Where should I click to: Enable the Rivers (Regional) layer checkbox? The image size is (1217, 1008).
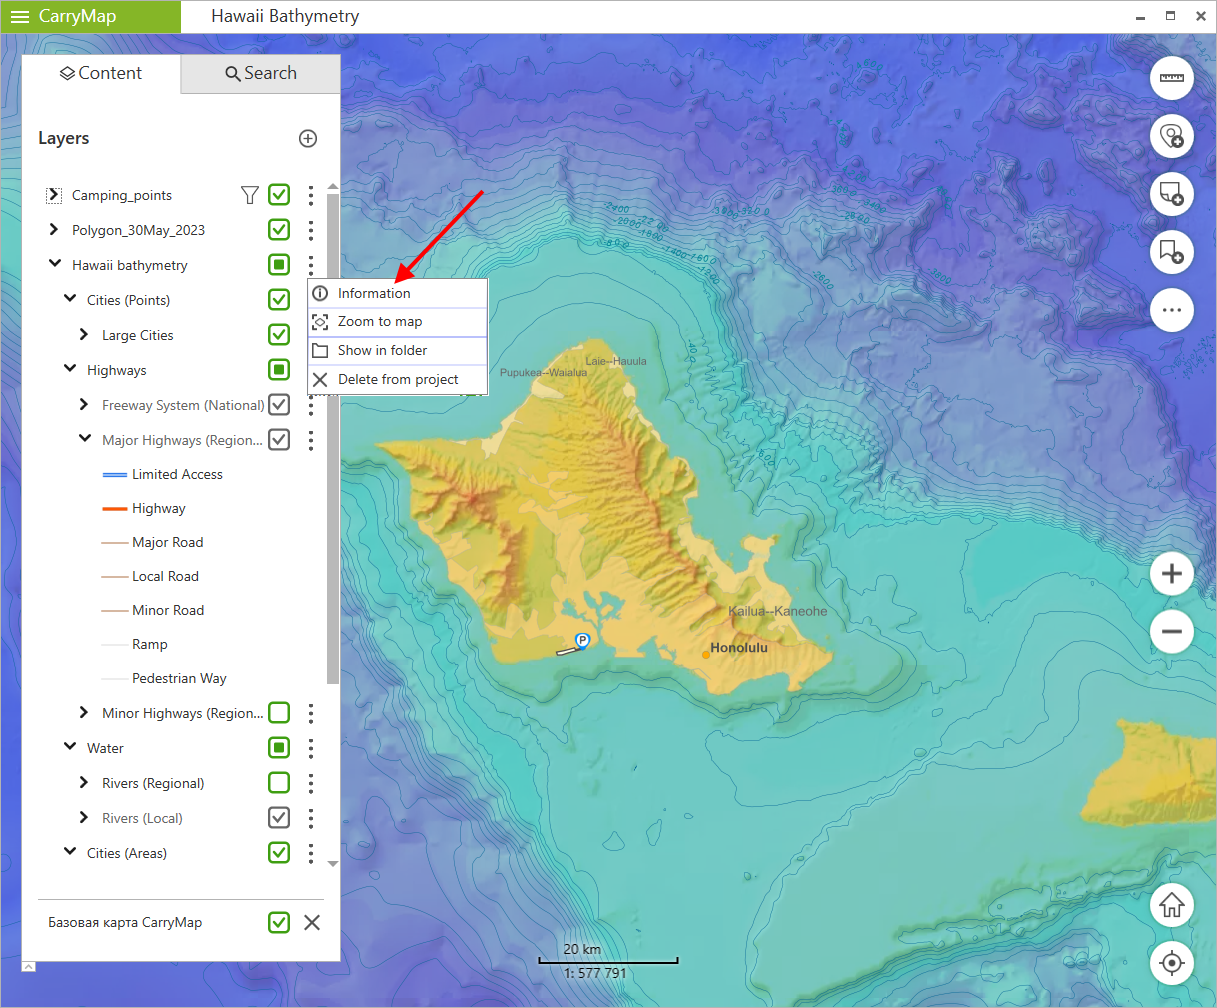point(279,783)
